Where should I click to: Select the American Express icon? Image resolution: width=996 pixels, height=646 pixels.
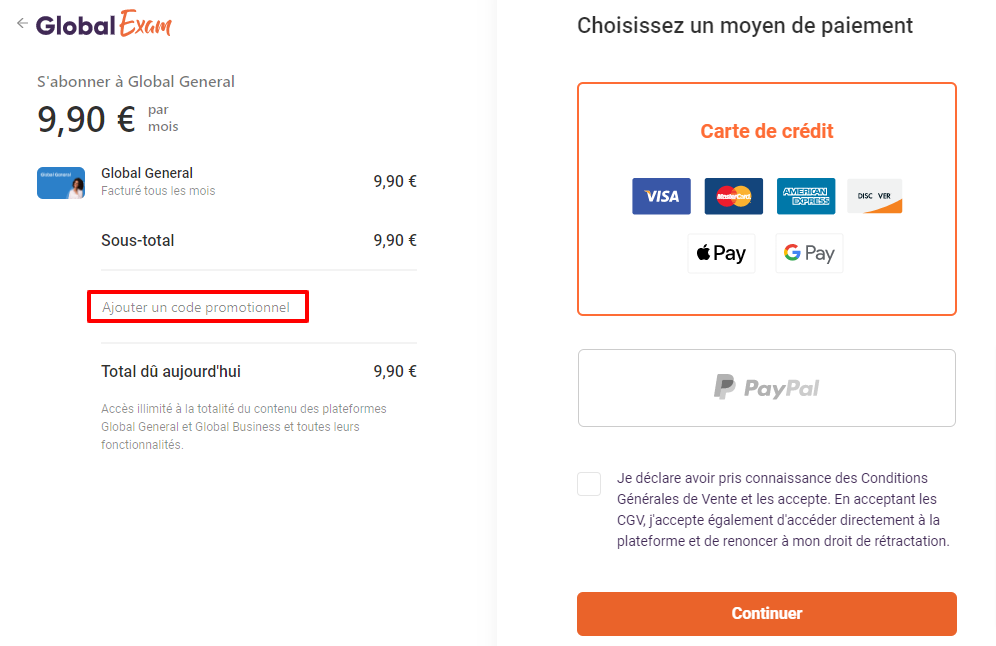(806, 196)
